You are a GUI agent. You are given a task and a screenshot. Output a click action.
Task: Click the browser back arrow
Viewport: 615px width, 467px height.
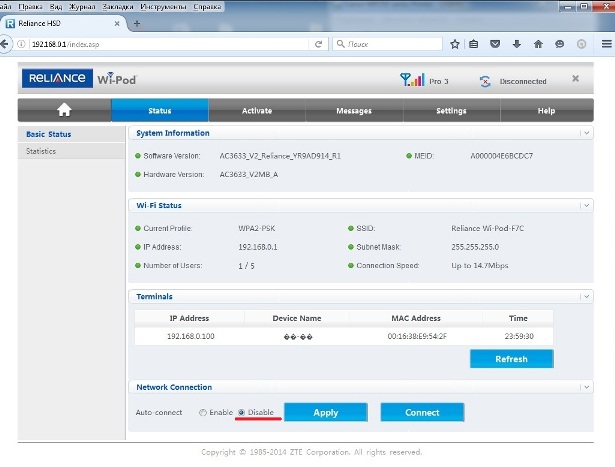click(x=4, y=44)
